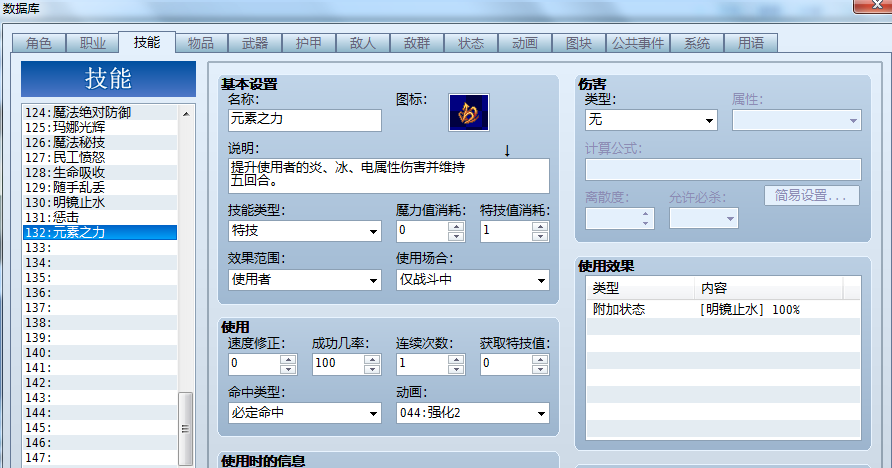
Task: Click the 类型 column header in 使用效果
Action: 641,288
